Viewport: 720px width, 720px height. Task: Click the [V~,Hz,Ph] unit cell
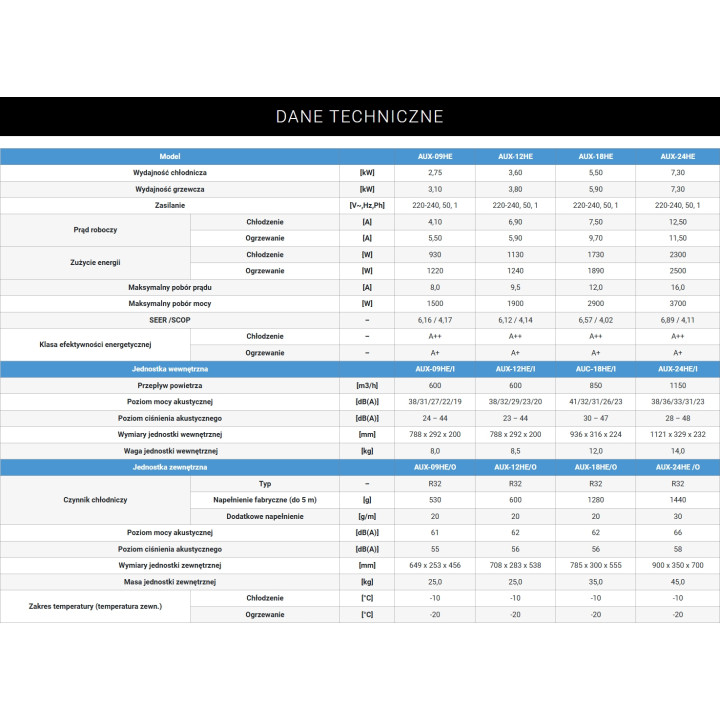tap(367, 205)
